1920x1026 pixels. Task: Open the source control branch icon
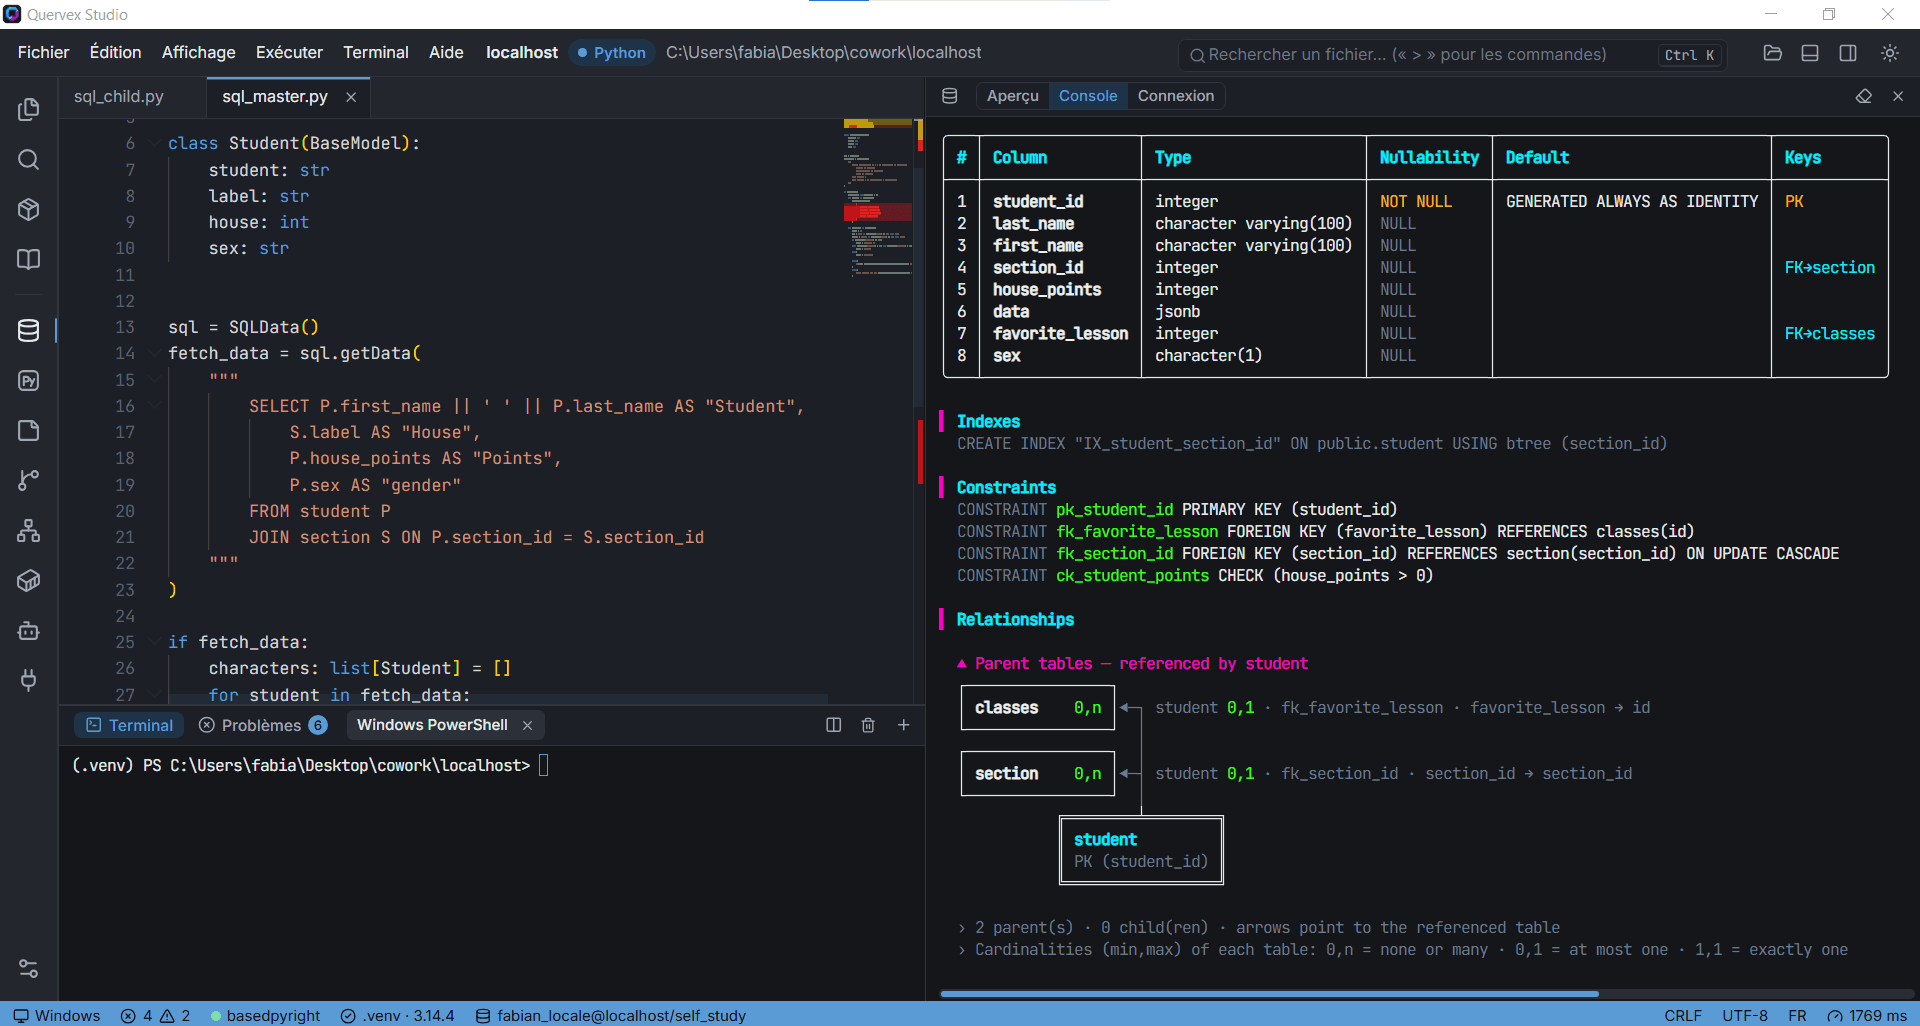pyautogui.click(x=29, y=480)
